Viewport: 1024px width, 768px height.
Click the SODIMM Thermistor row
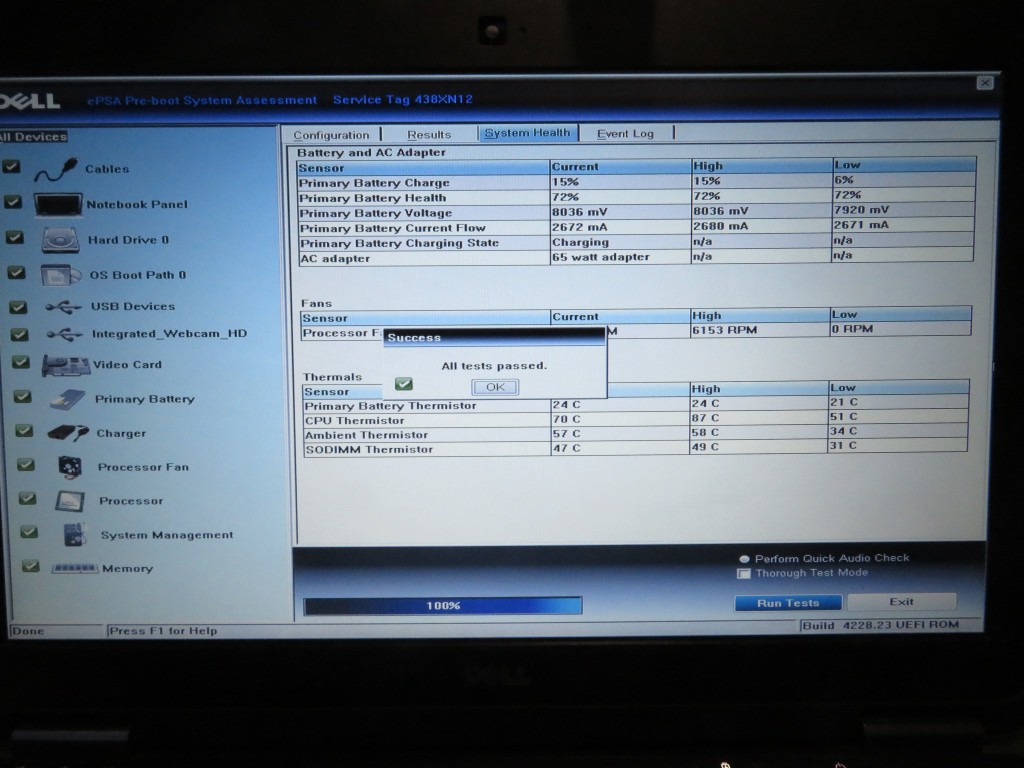pos(635,448)
